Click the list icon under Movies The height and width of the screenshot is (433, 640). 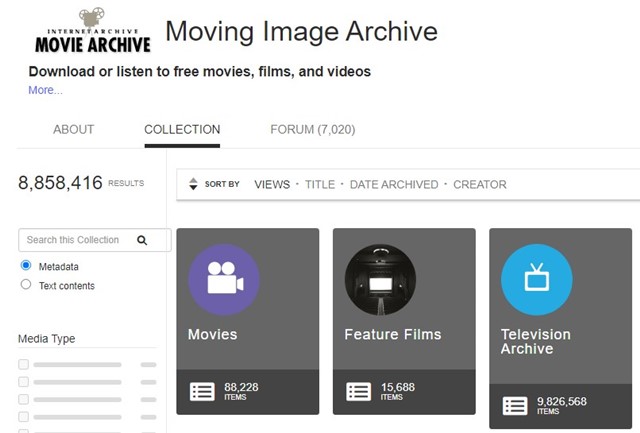tap(202, 392)
